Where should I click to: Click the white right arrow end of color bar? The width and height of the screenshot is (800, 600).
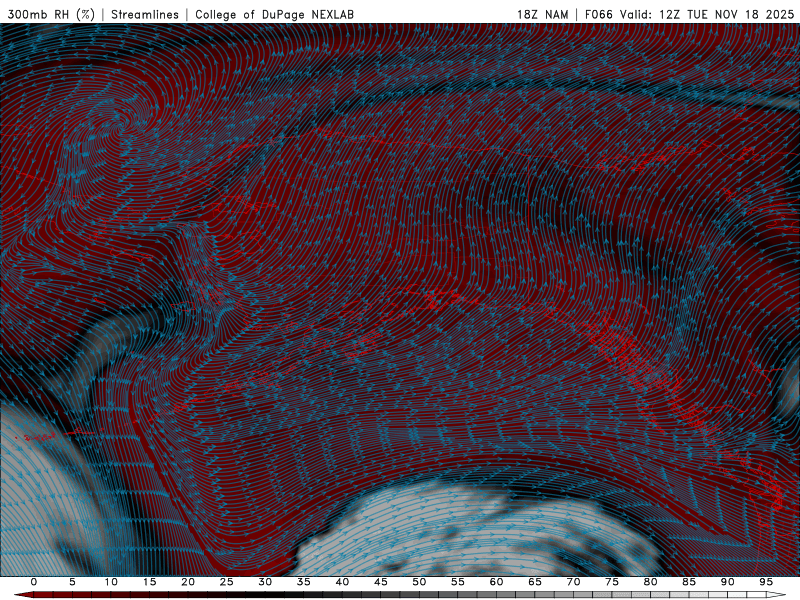tap(777, 595)
